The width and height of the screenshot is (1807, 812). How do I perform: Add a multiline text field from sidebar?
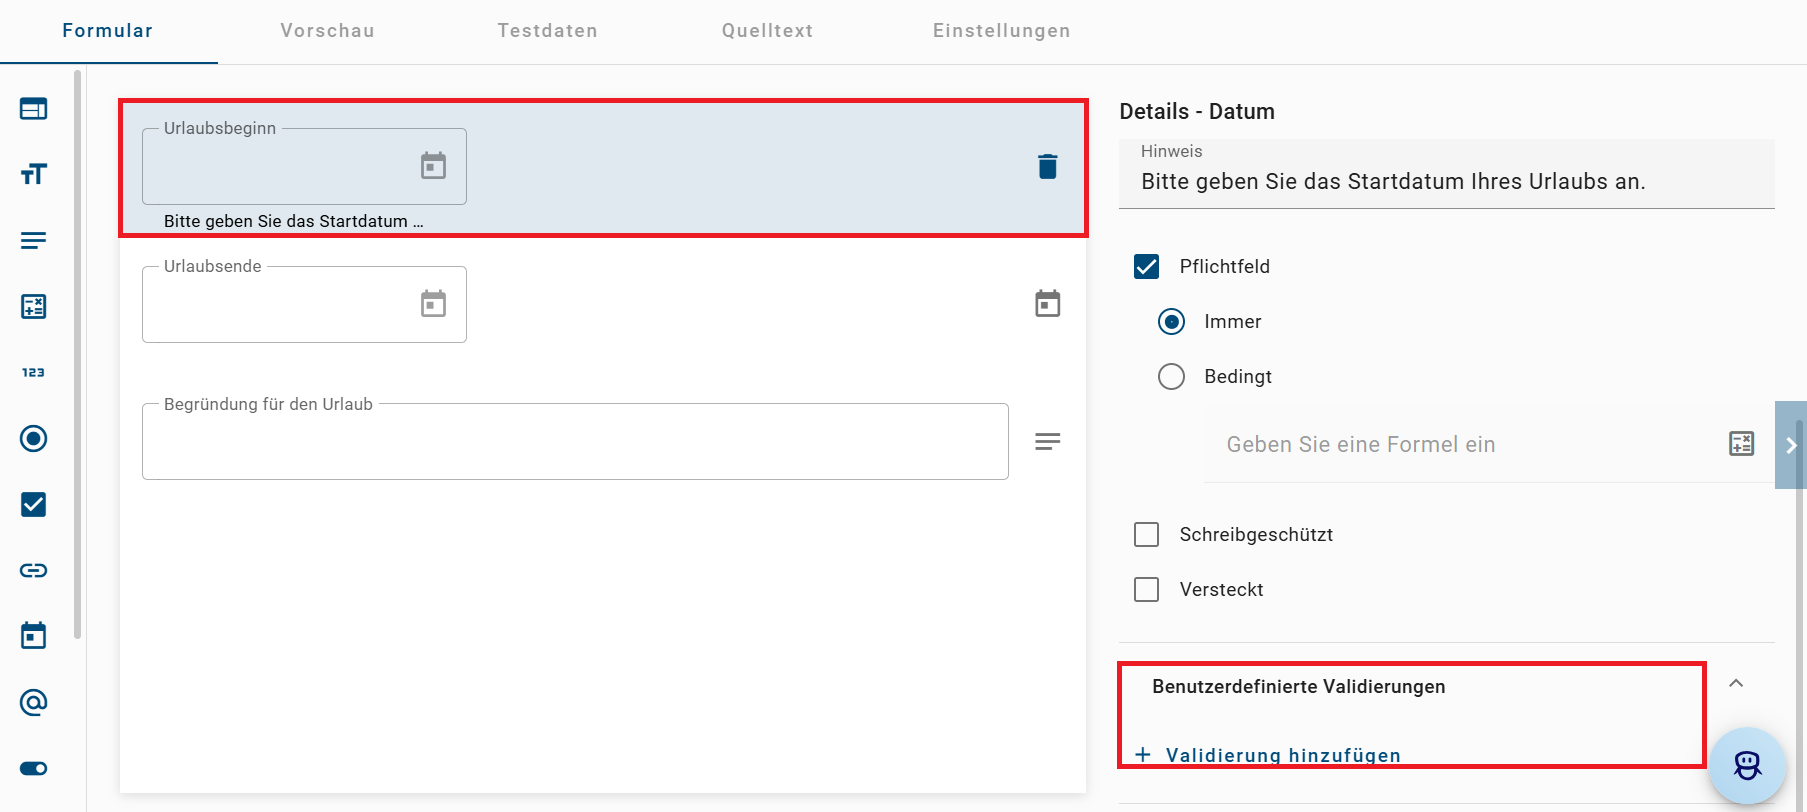[33, 240]
